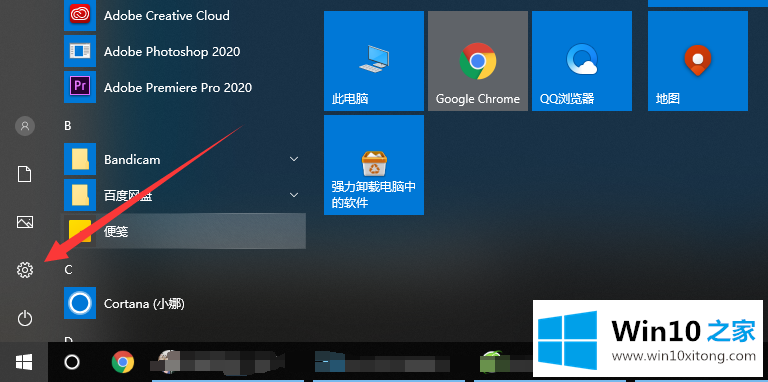
Task: Click the Bandicam folder icon
Action: 80,159
